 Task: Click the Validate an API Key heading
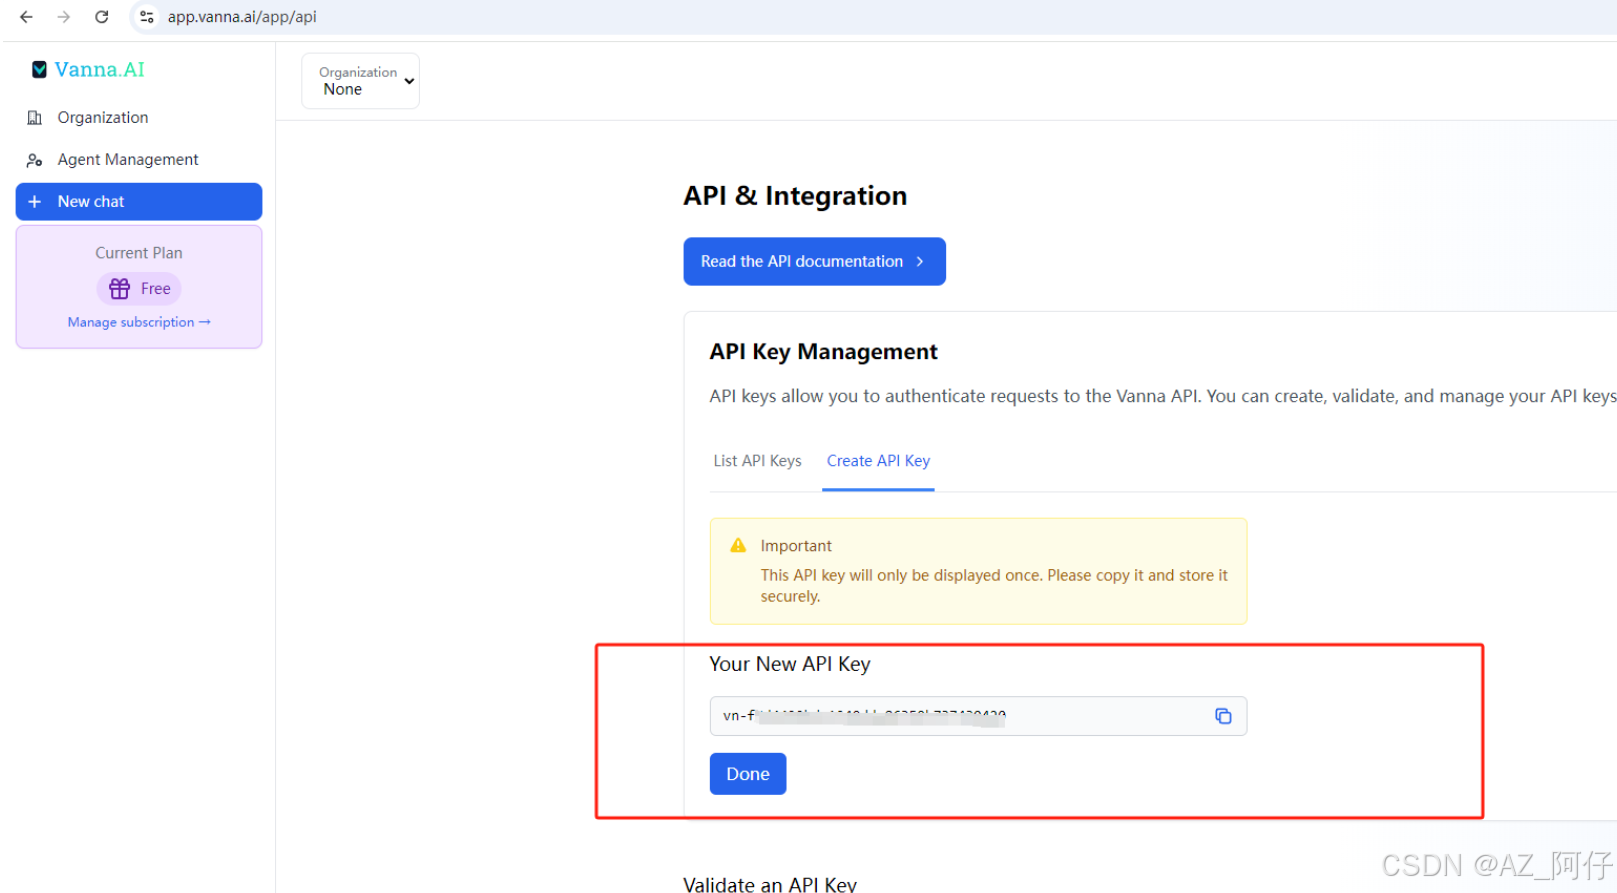[770, 884]
